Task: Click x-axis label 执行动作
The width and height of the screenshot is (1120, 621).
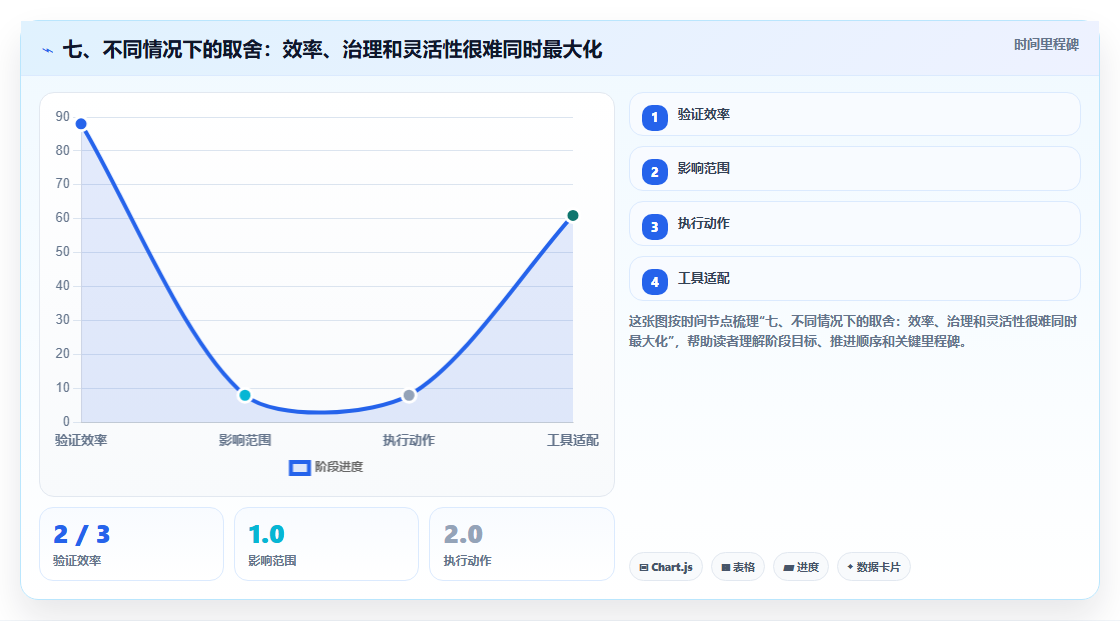Action: pos(409,440)
